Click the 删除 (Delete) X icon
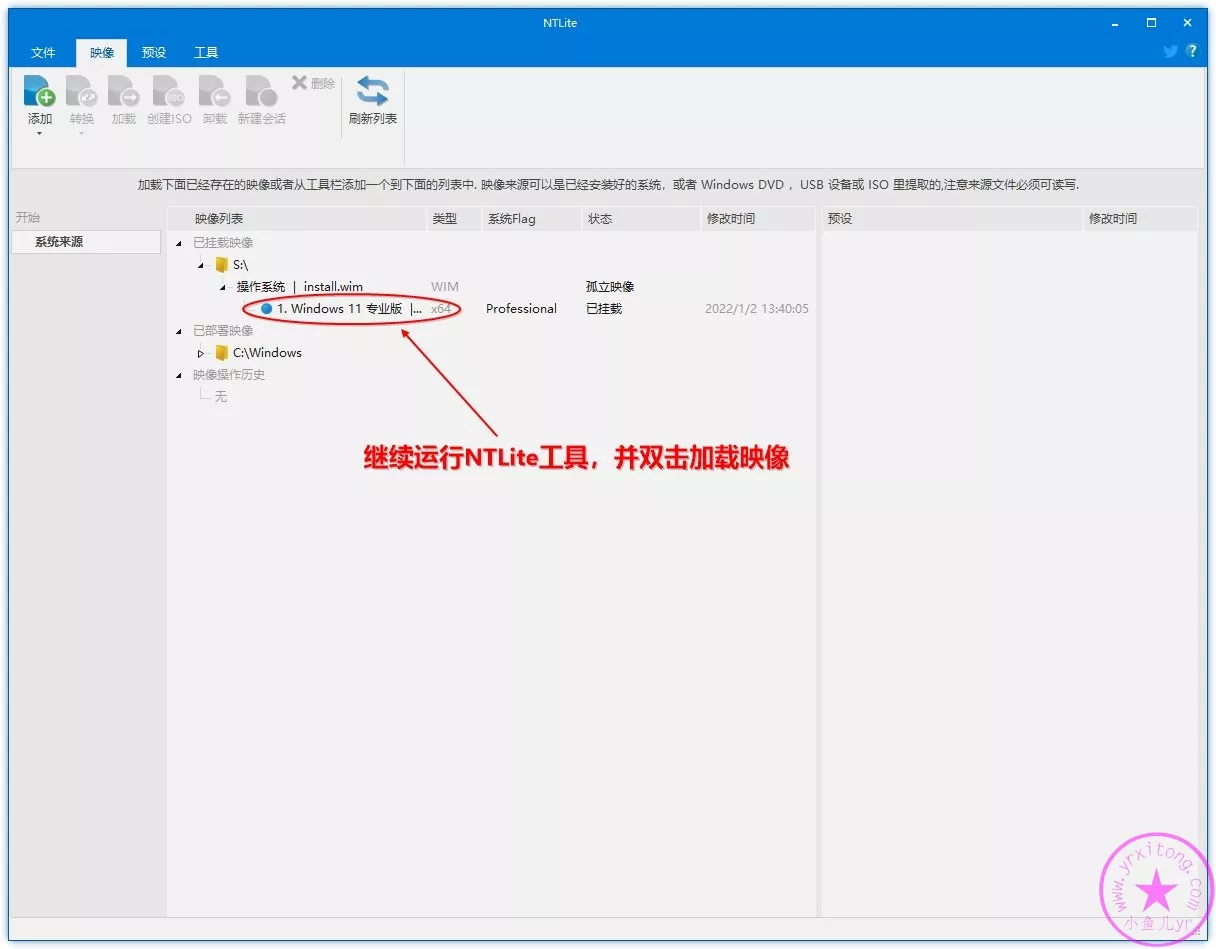Screen dimensions: 1216x949 (x=299, y=83)
